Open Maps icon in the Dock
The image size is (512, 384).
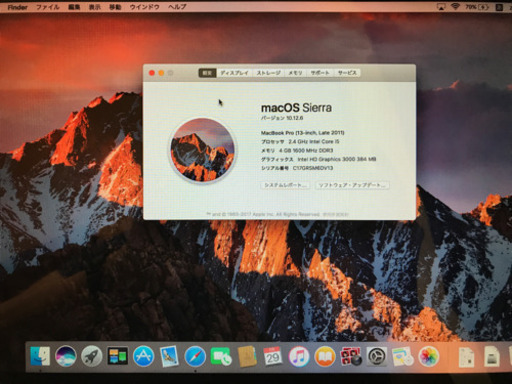[403, 356]
